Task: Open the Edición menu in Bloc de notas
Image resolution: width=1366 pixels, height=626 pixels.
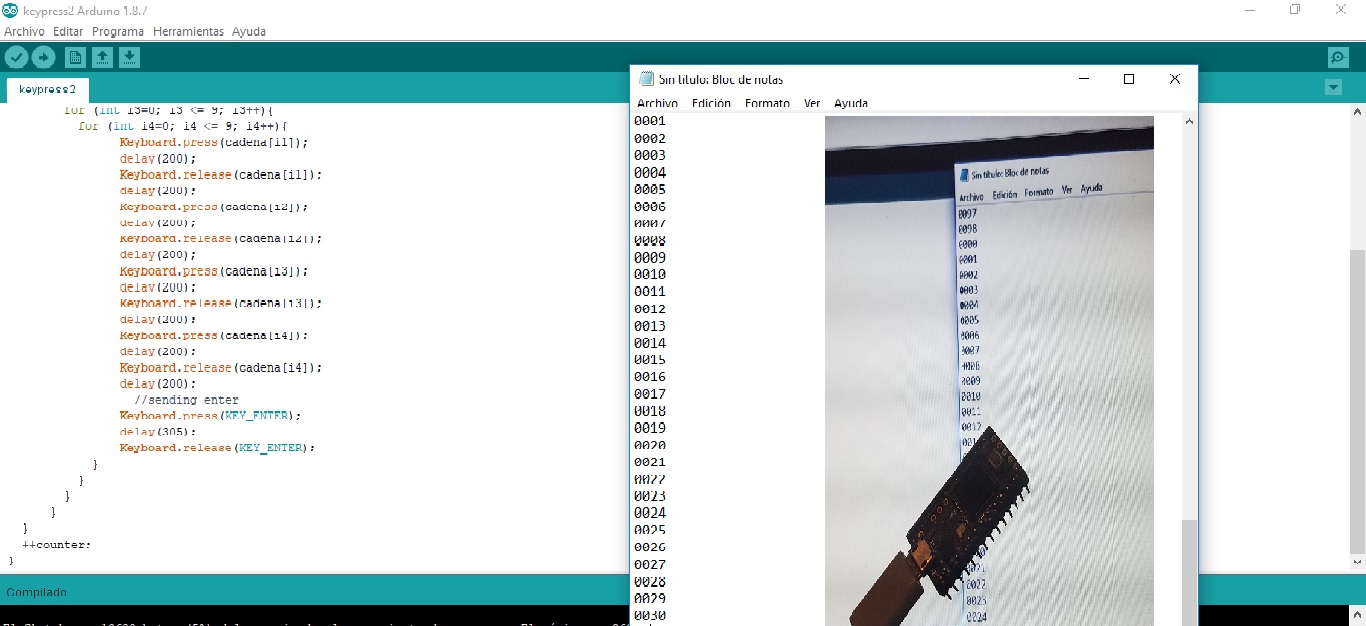Action: [x=711, y=103]
